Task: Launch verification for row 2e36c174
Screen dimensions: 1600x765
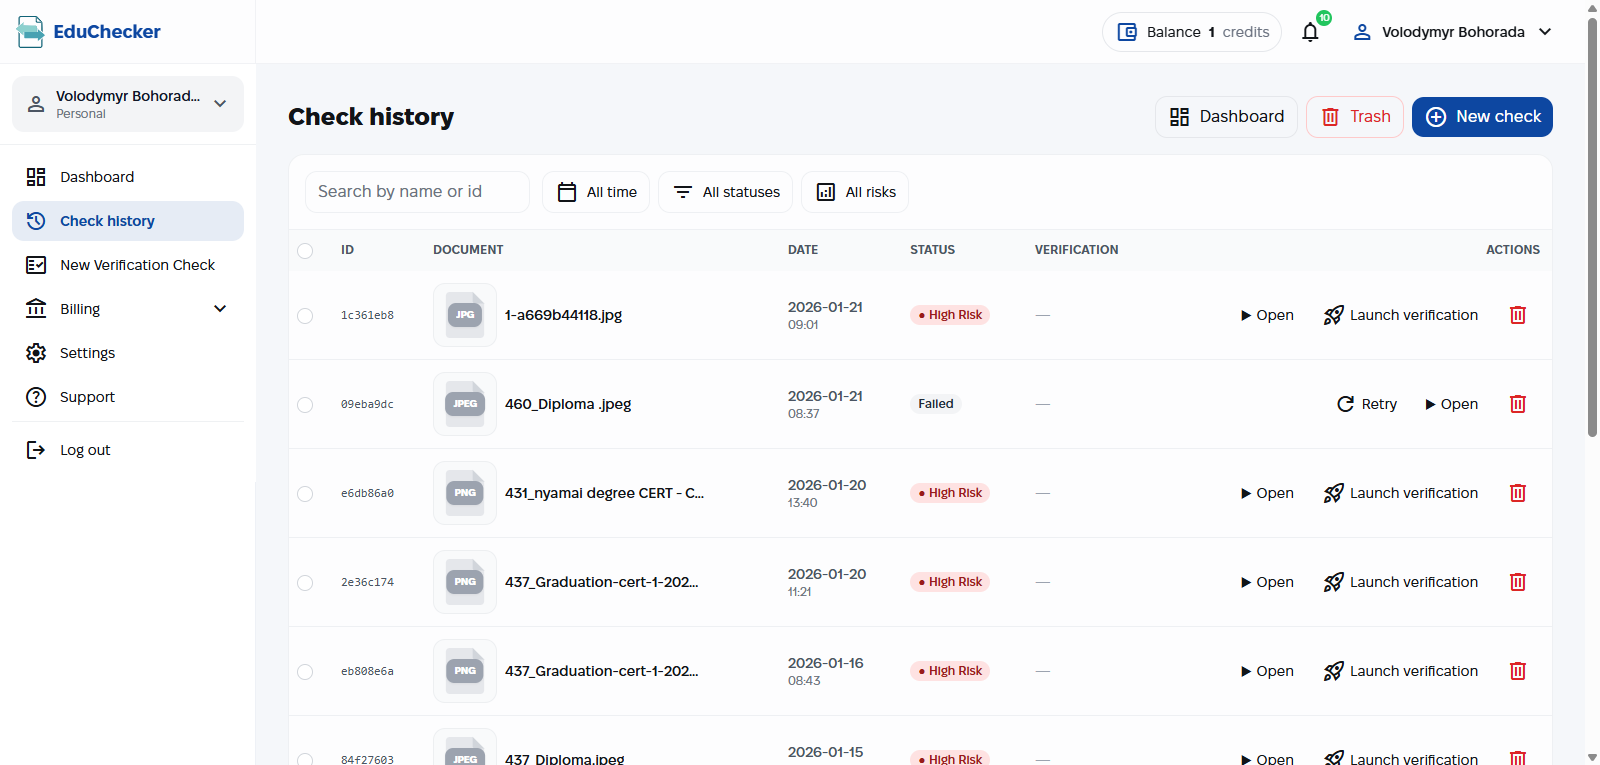Action: coord(1400,582)
